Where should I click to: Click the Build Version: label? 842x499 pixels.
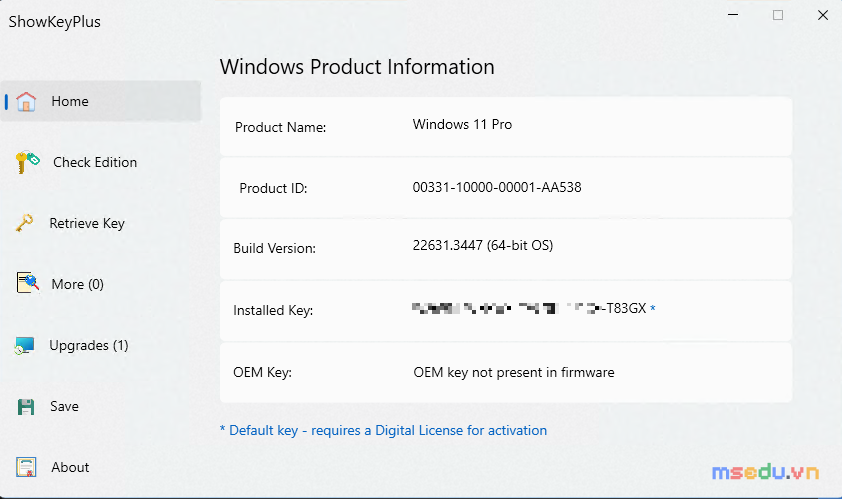tap(274, 249)
